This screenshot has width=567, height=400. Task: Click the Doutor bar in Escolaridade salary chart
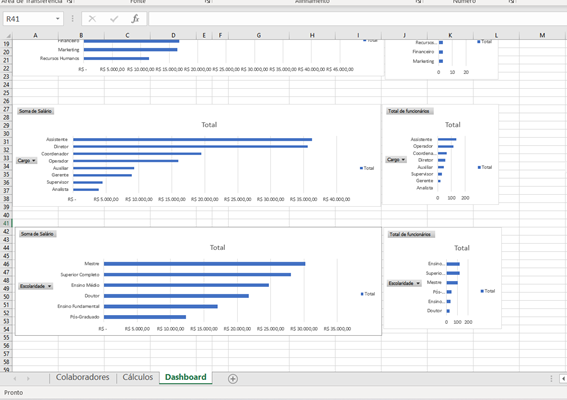pyautogui.click(x=176, y=296)
